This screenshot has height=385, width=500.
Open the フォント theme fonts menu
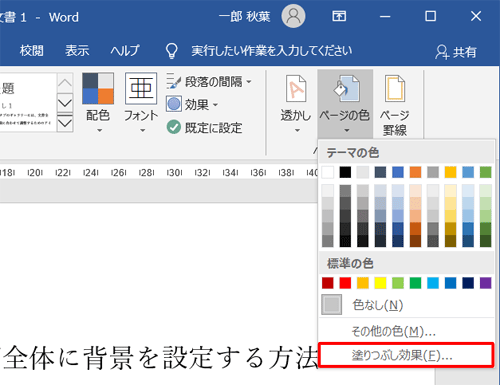[x=141, y=103]
